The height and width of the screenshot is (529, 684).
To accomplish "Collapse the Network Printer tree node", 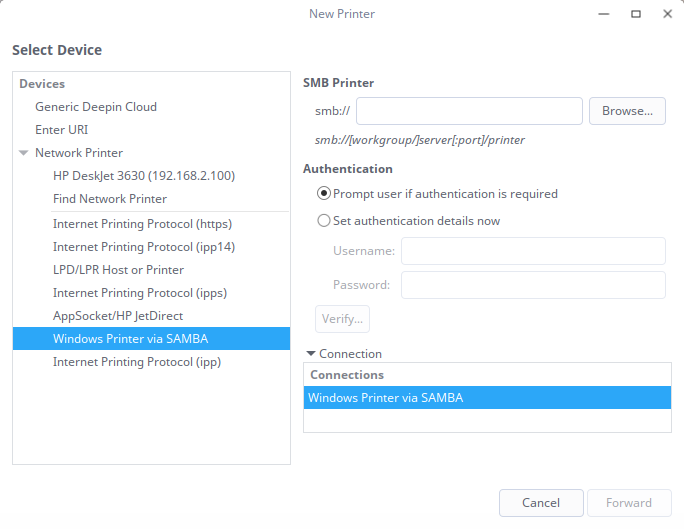I will (x=23, y=153).
